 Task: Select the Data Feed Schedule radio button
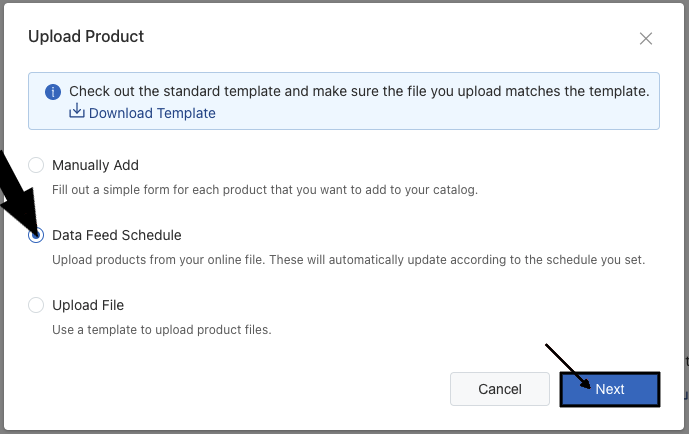pyautogui.click(x=37, y=235)
